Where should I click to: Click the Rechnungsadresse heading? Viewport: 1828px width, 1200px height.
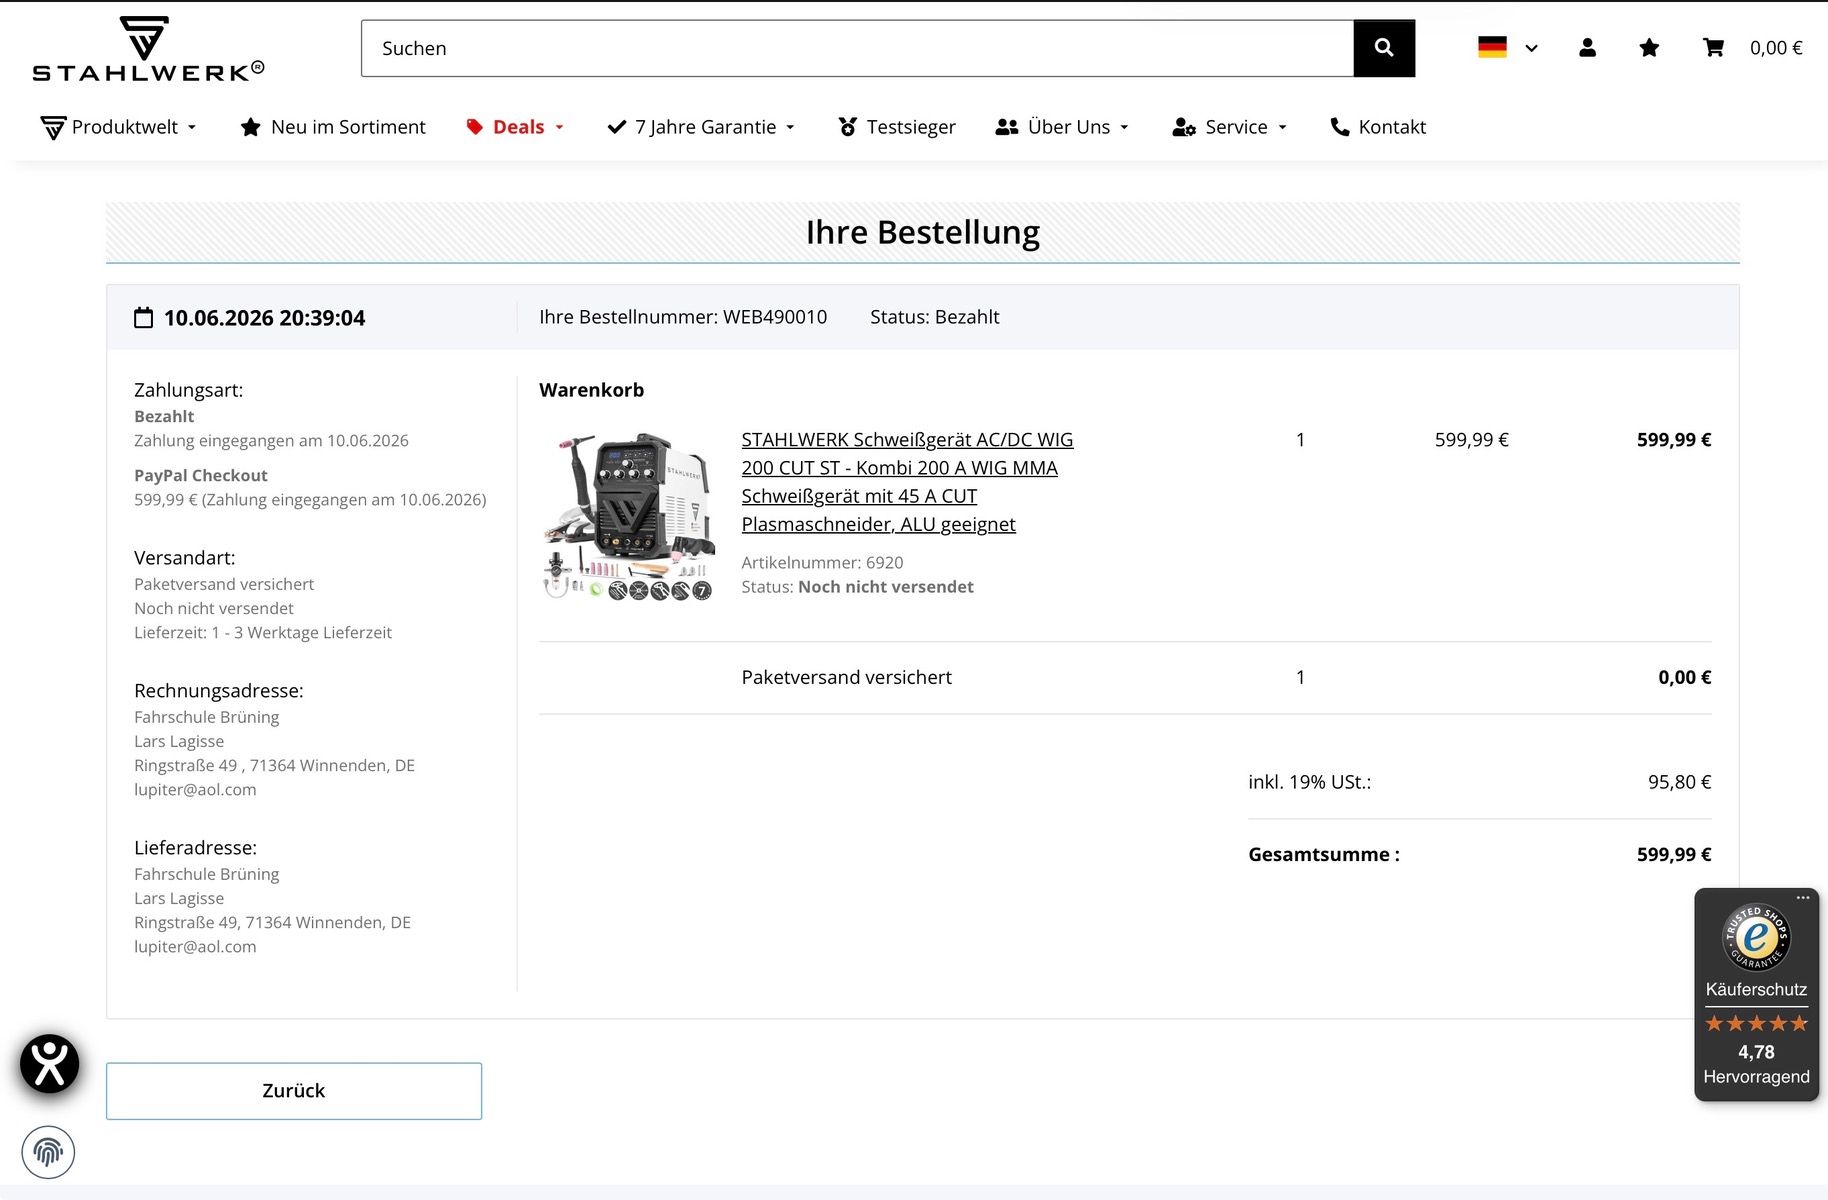click(x=219, y=691)
